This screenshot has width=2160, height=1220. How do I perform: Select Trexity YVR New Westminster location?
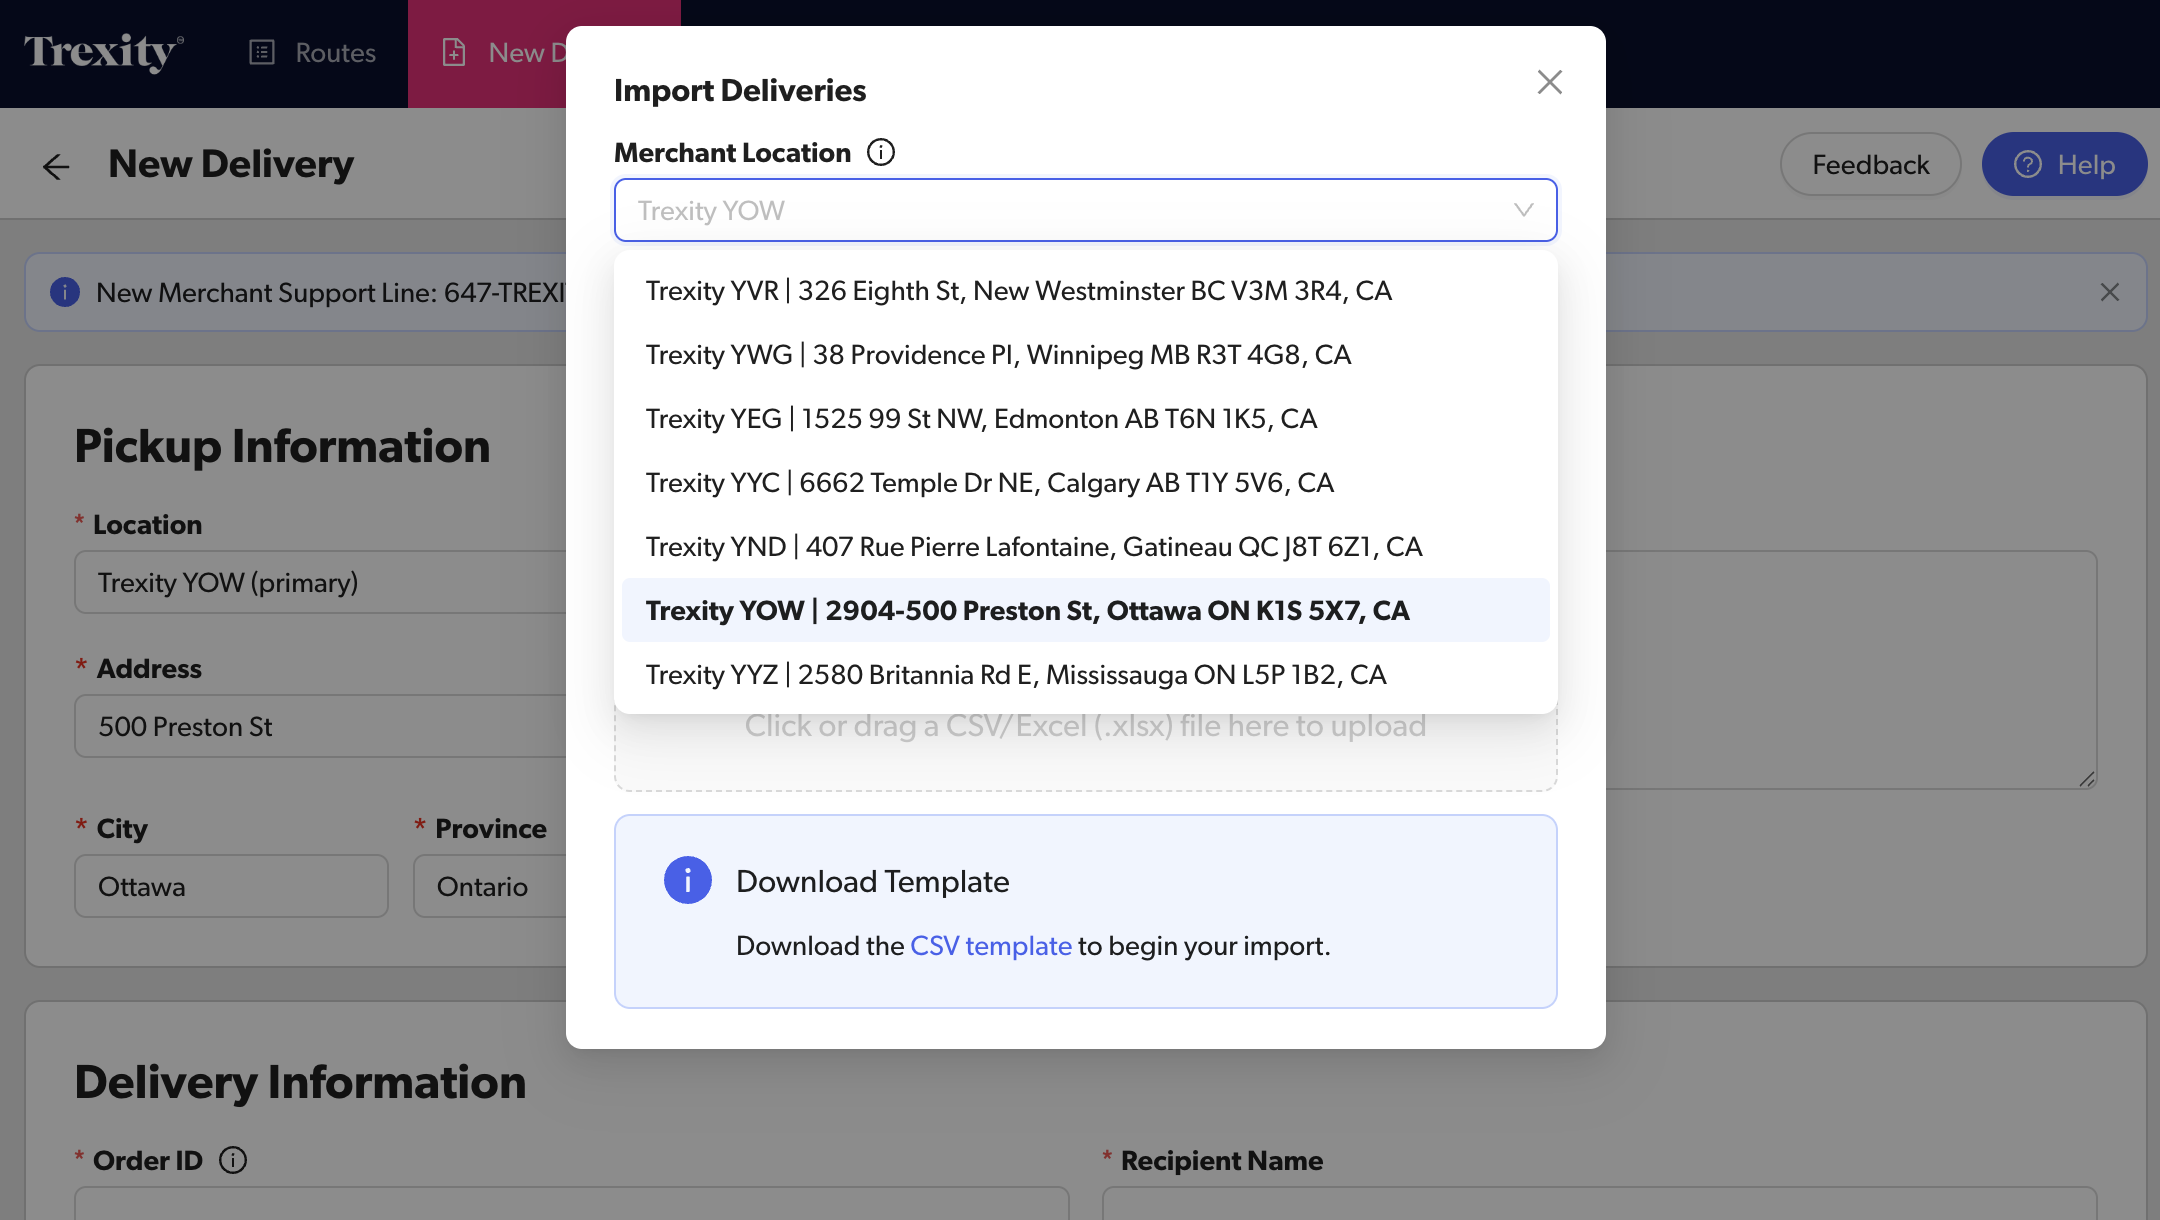[x=1085, y=290]
